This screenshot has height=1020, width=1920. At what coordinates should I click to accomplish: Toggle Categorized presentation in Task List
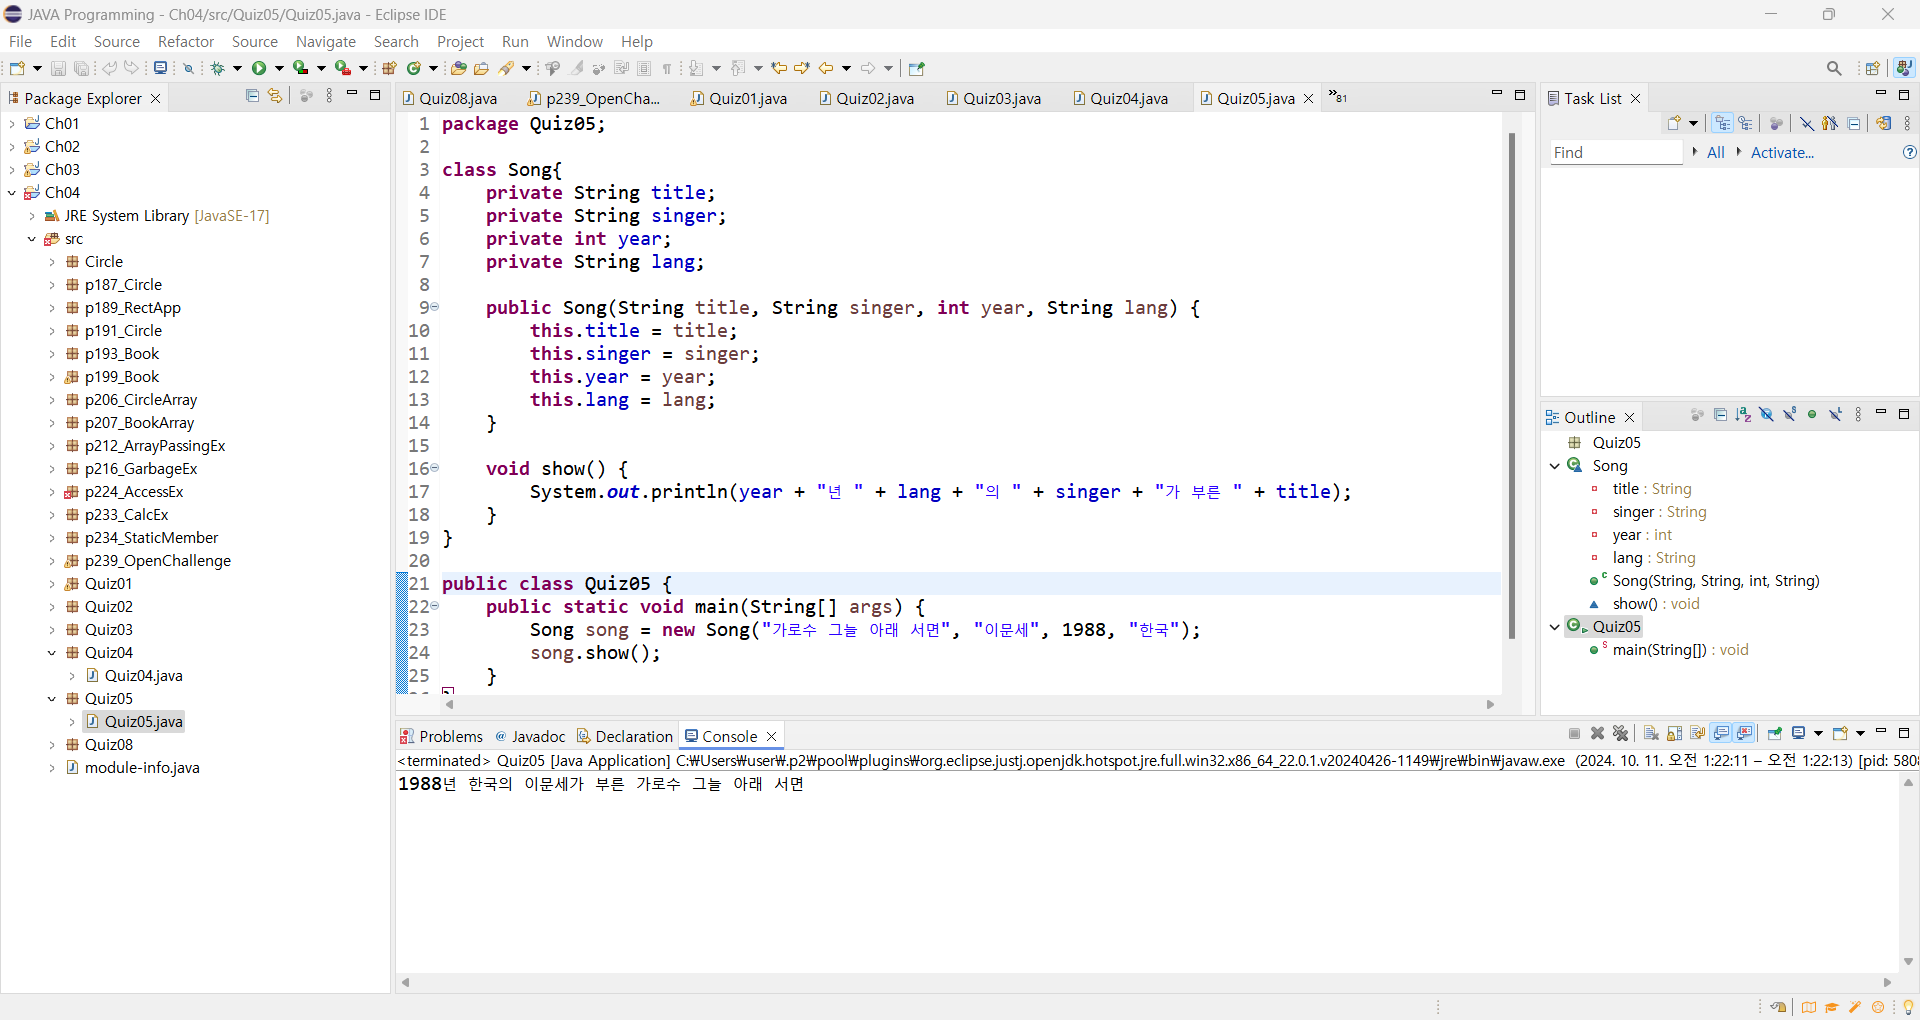coord(1722,123)
